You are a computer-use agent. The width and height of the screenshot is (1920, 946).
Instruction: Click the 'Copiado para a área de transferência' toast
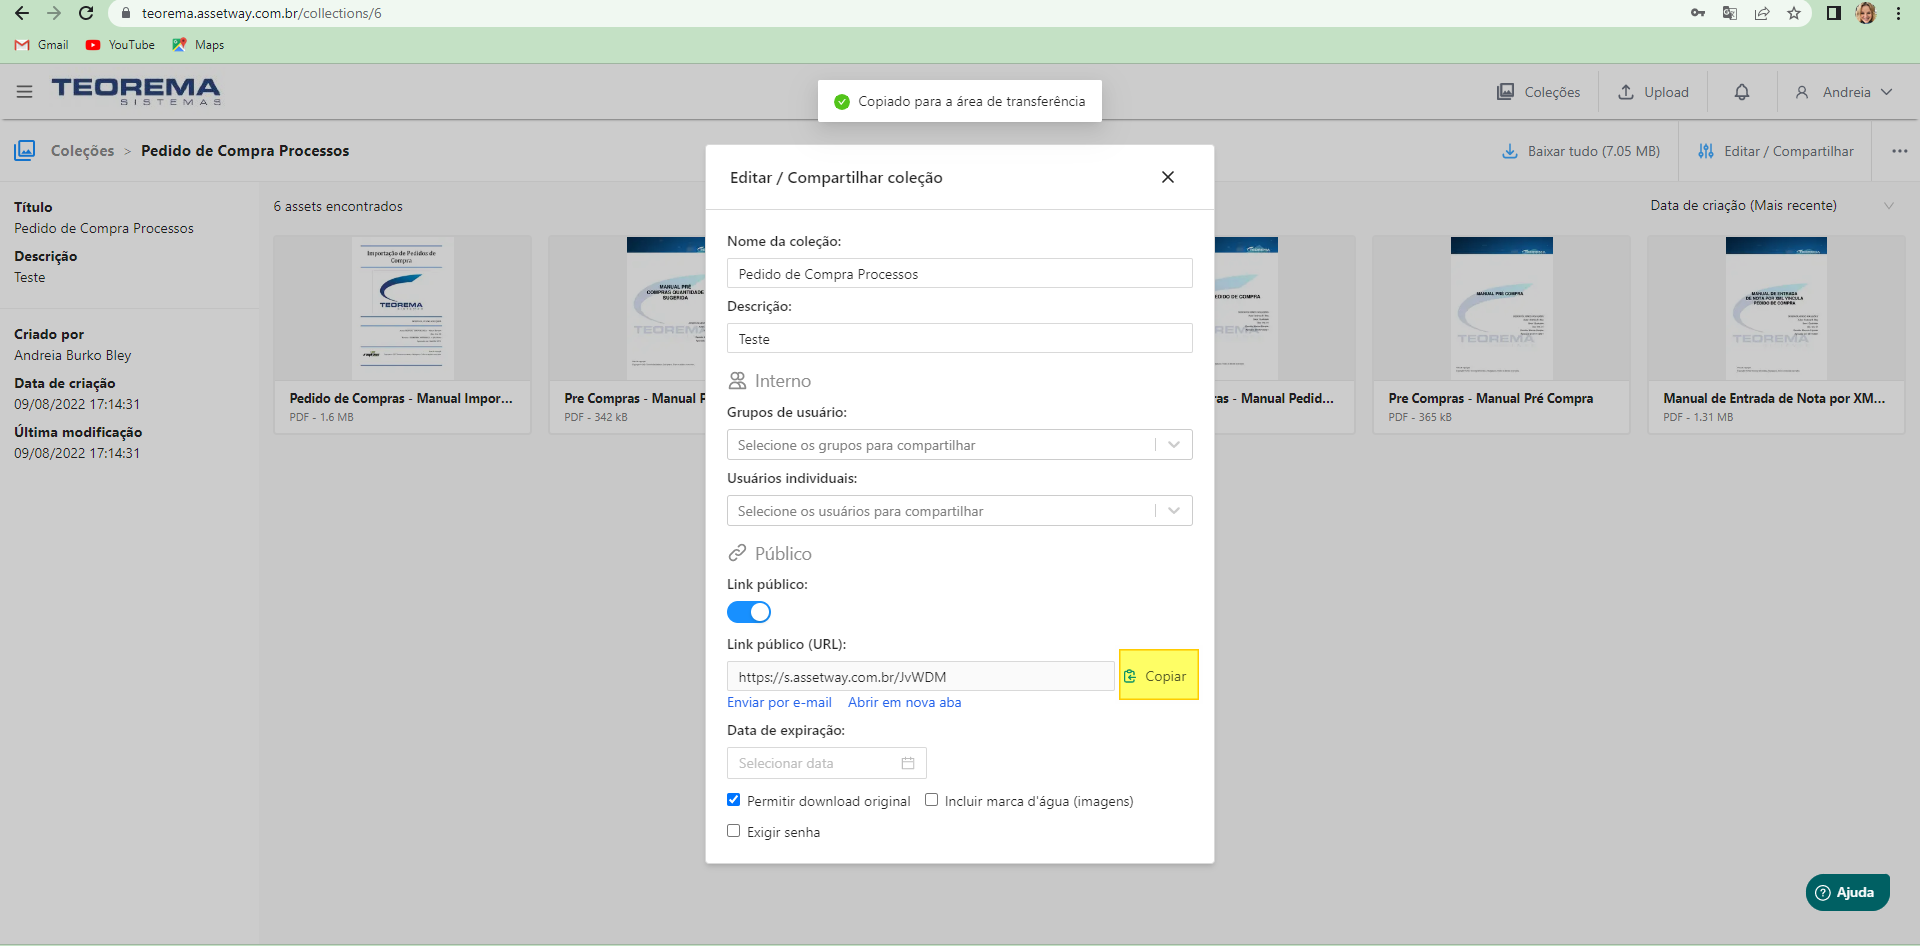click(x=960, y=101)
